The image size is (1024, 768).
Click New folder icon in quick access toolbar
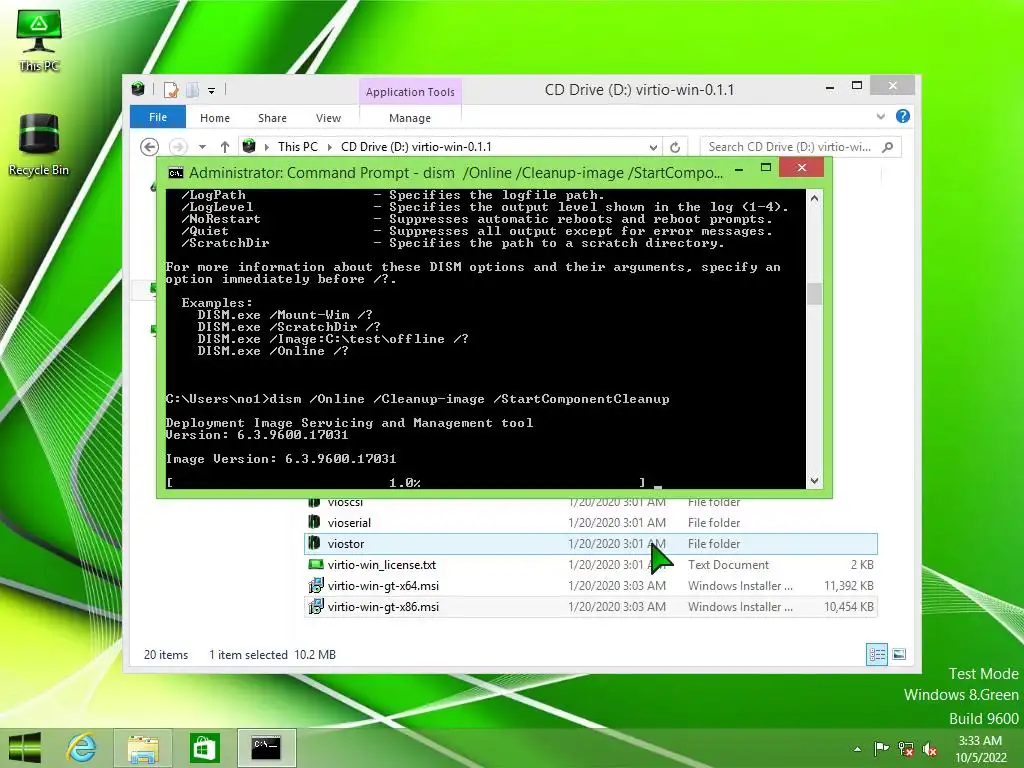(193, 90)
